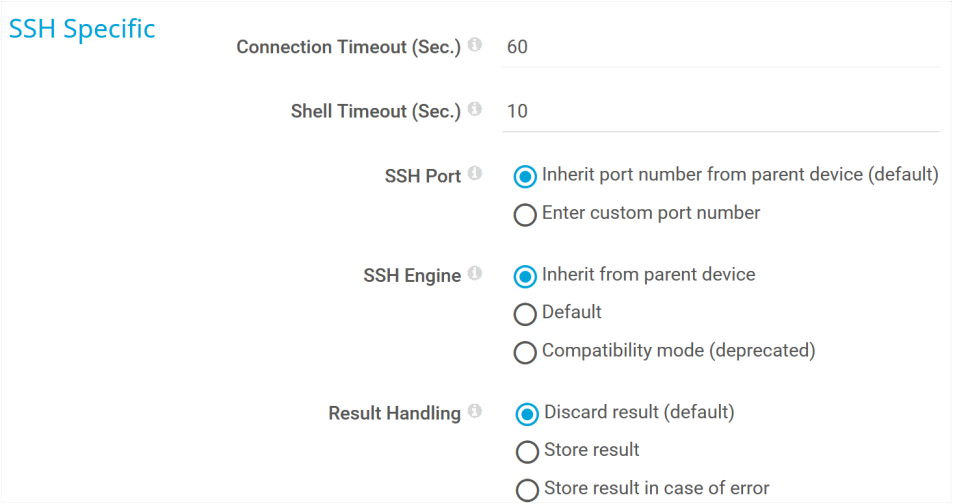This screenshot has height=504, width=953.
Task: Click the Connection Timeout input field
Action: (720, 48)
